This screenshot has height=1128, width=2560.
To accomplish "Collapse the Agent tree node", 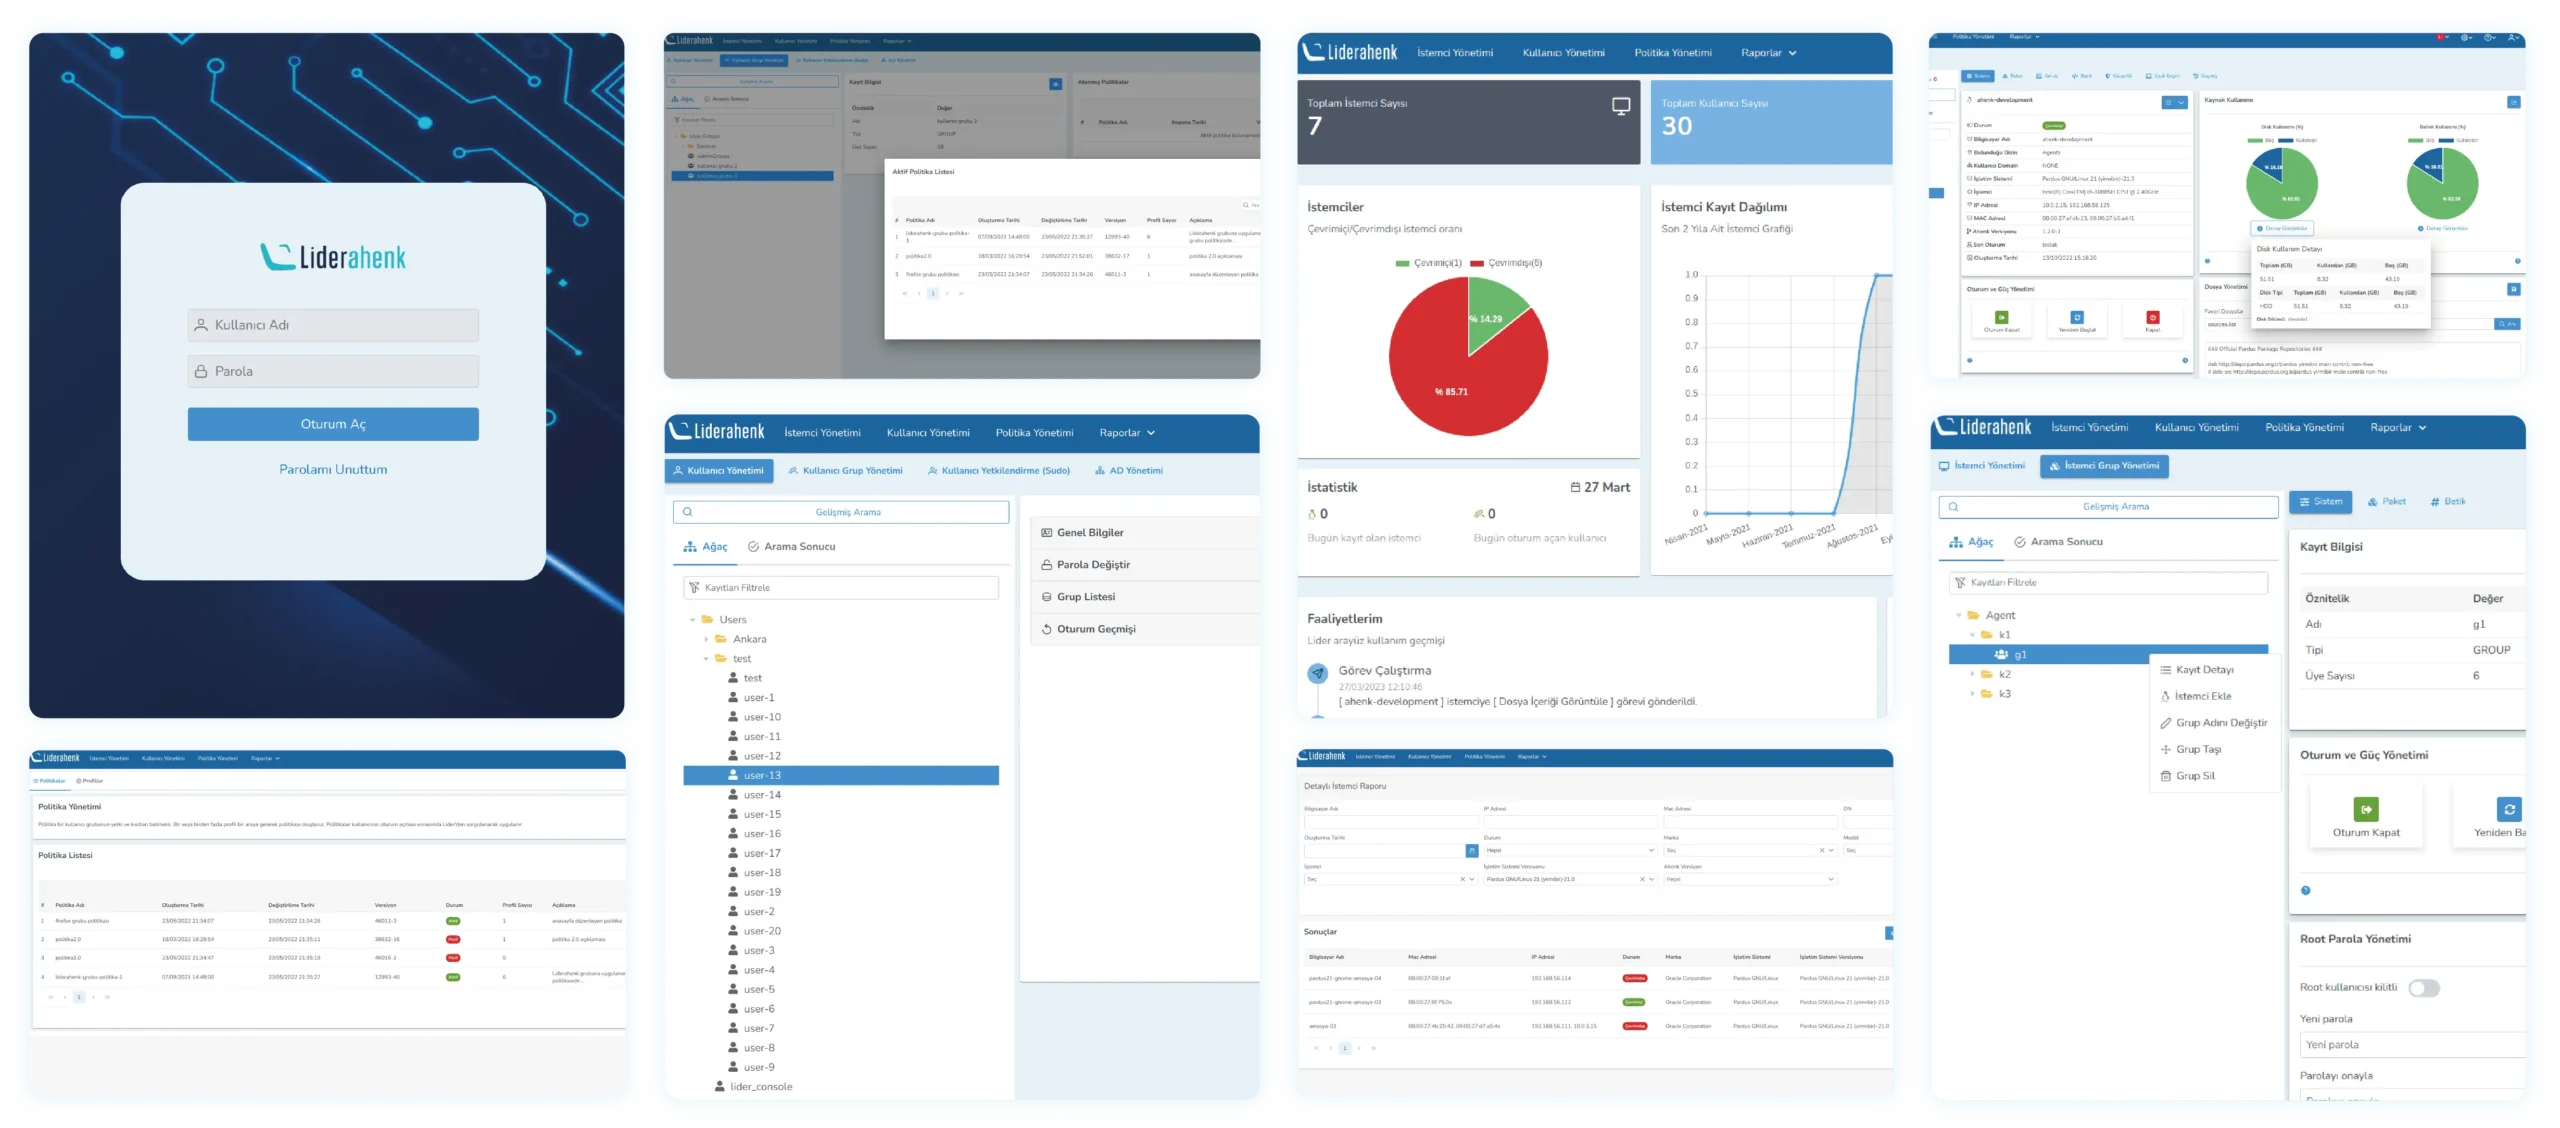I will tap(1958, 616).
